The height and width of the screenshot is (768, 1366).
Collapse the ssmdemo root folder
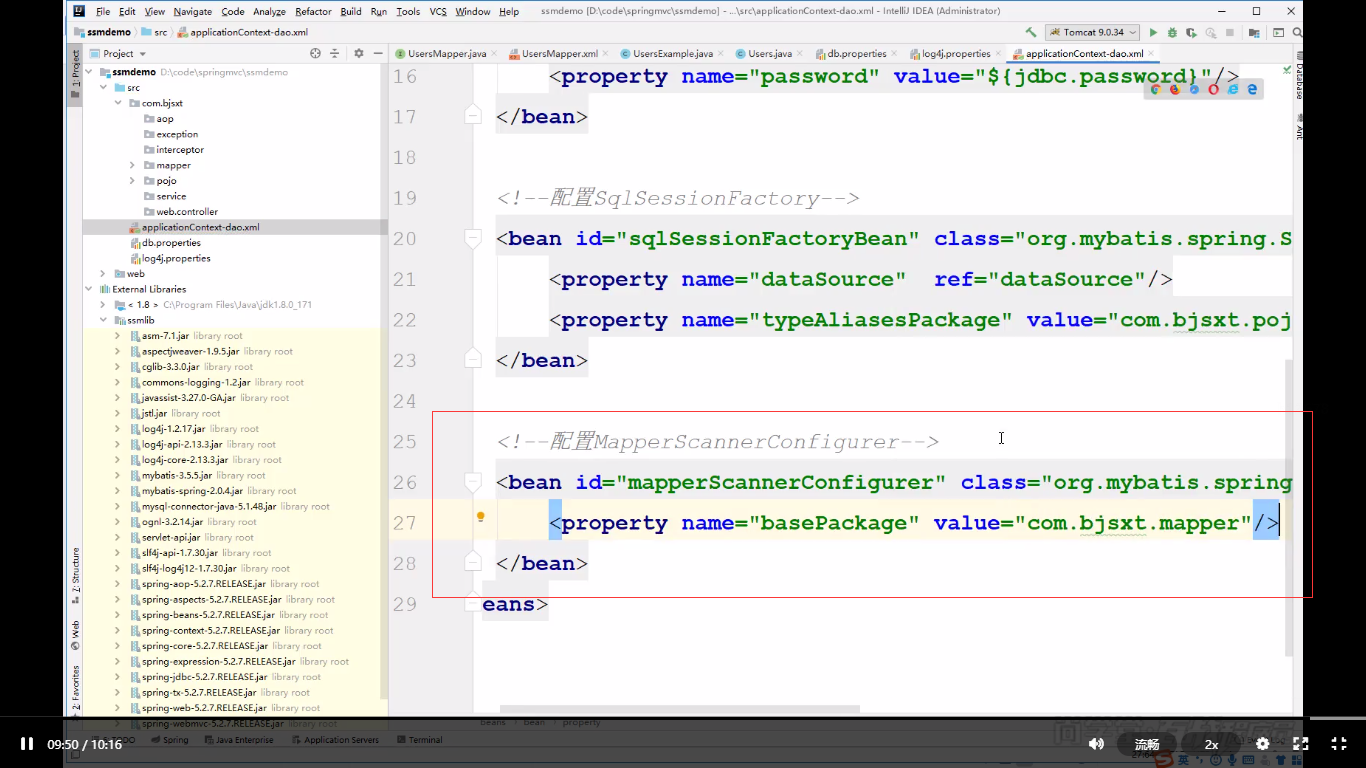click(x=89, y=72)
